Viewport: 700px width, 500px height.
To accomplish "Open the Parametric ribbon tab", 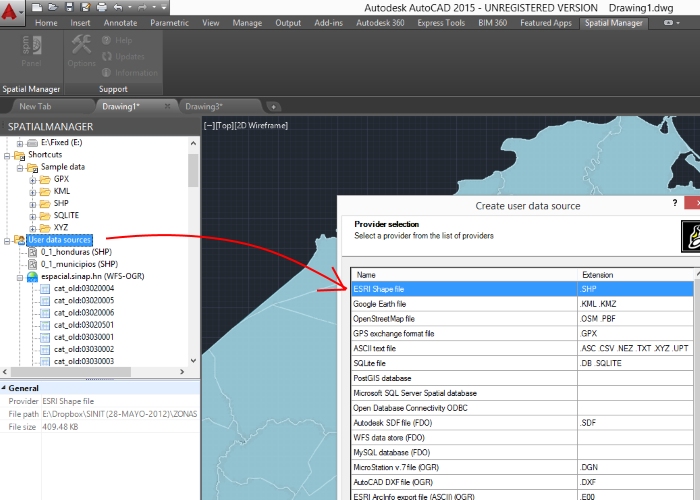I will (x=169, y=23).
